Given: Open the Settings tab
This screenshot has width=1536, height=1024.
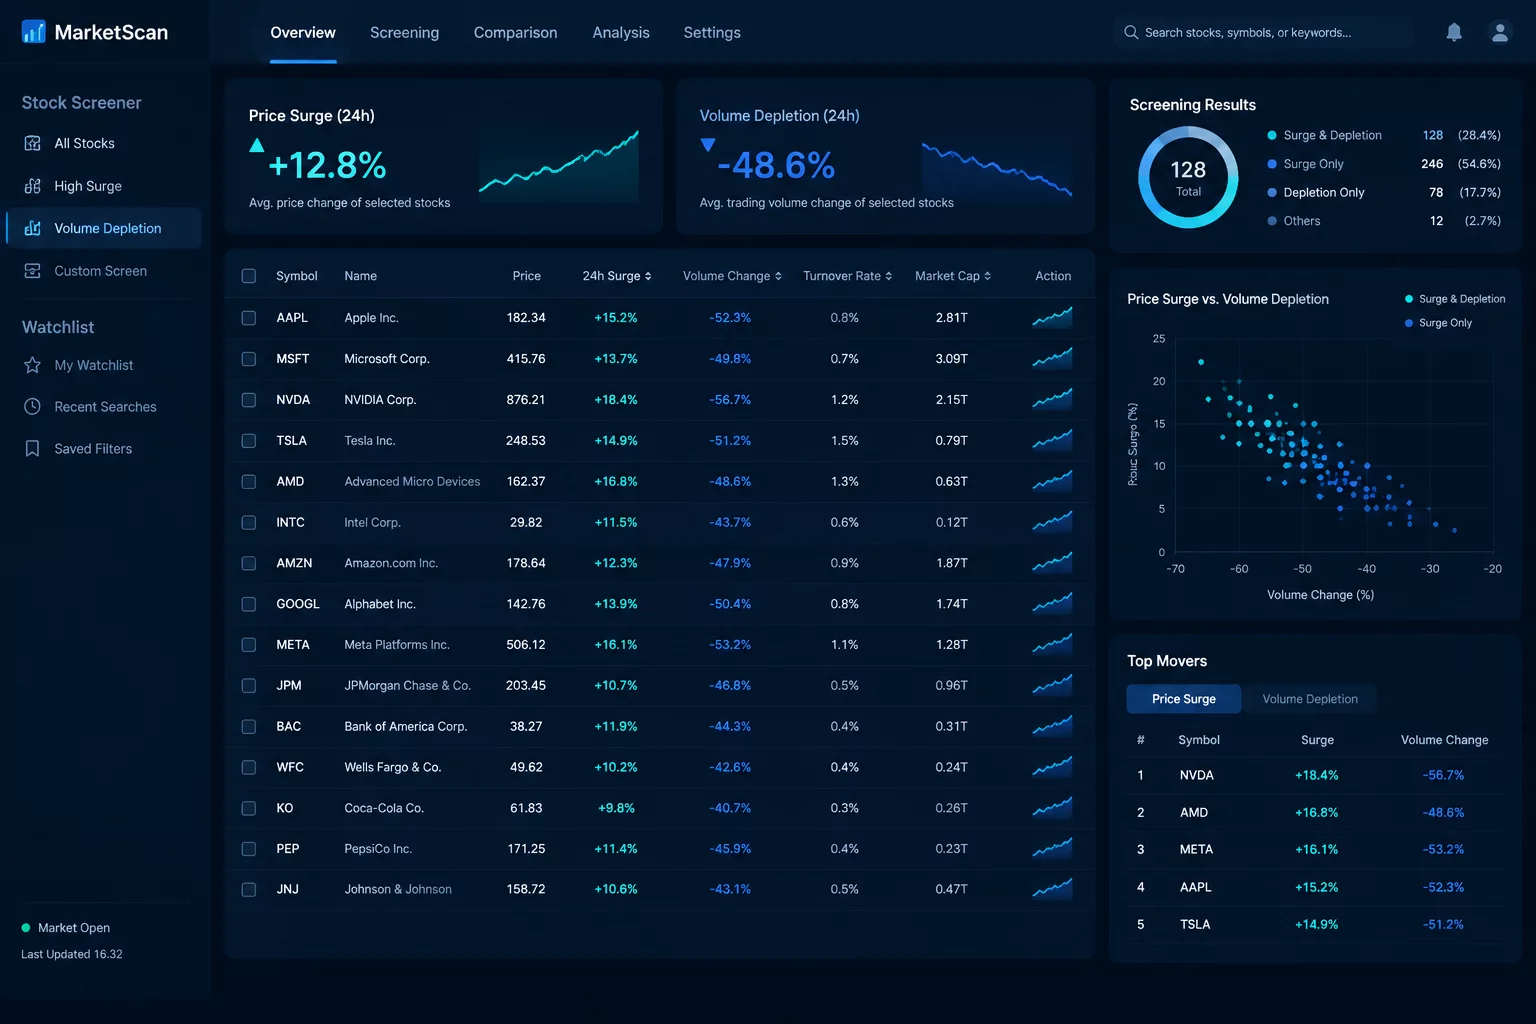Looking at the screenshot, I should pyautogui.click(x=712, y=33).
